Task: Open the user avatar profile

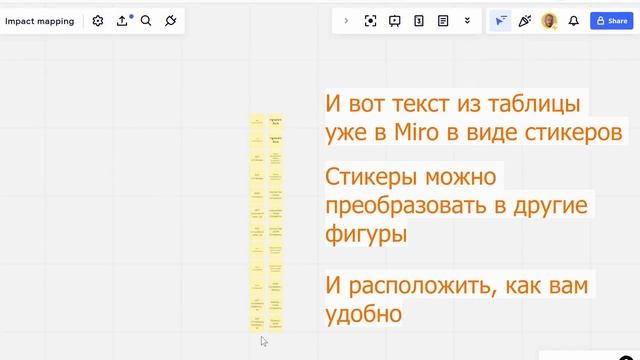Action: (549, 21)
